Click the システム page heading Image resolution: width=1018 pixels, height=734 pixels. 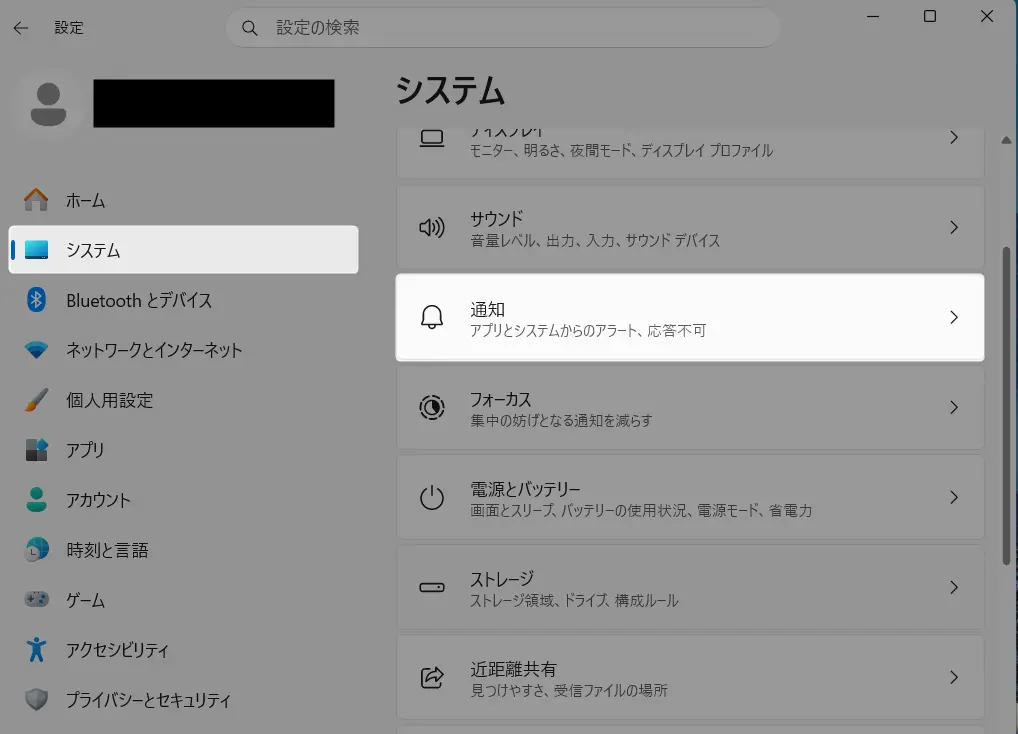[x=450, y=90]
